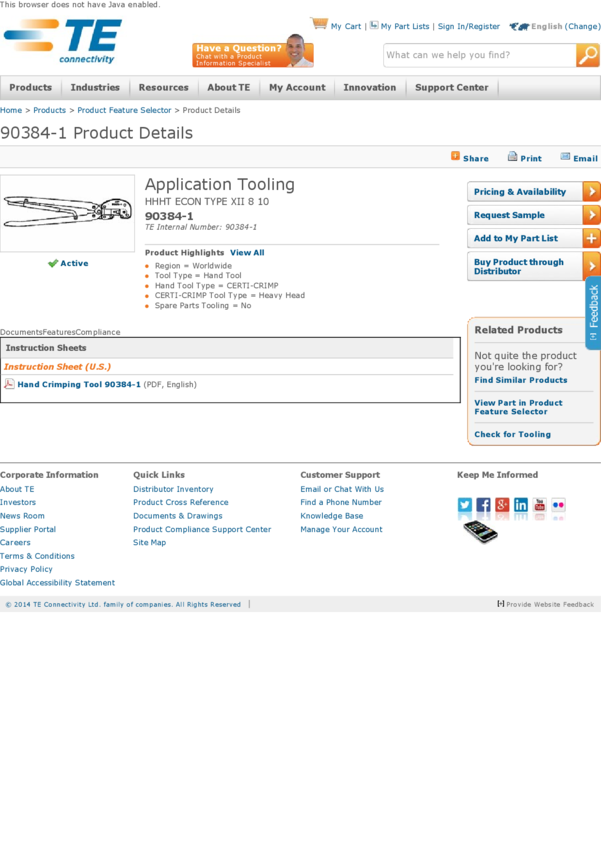Click the orange search magnifier button
This screenshot has height=850, width=601.
click(587, 55)
